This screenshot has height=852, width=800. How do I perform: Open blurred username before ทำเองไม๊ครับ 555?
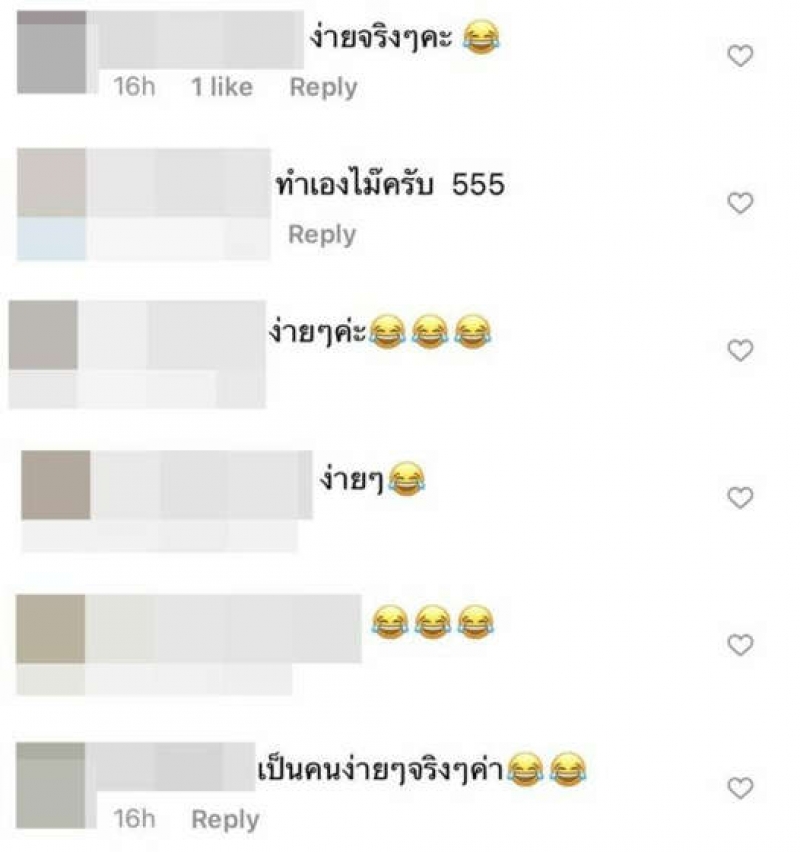click(x=178, y=183)
